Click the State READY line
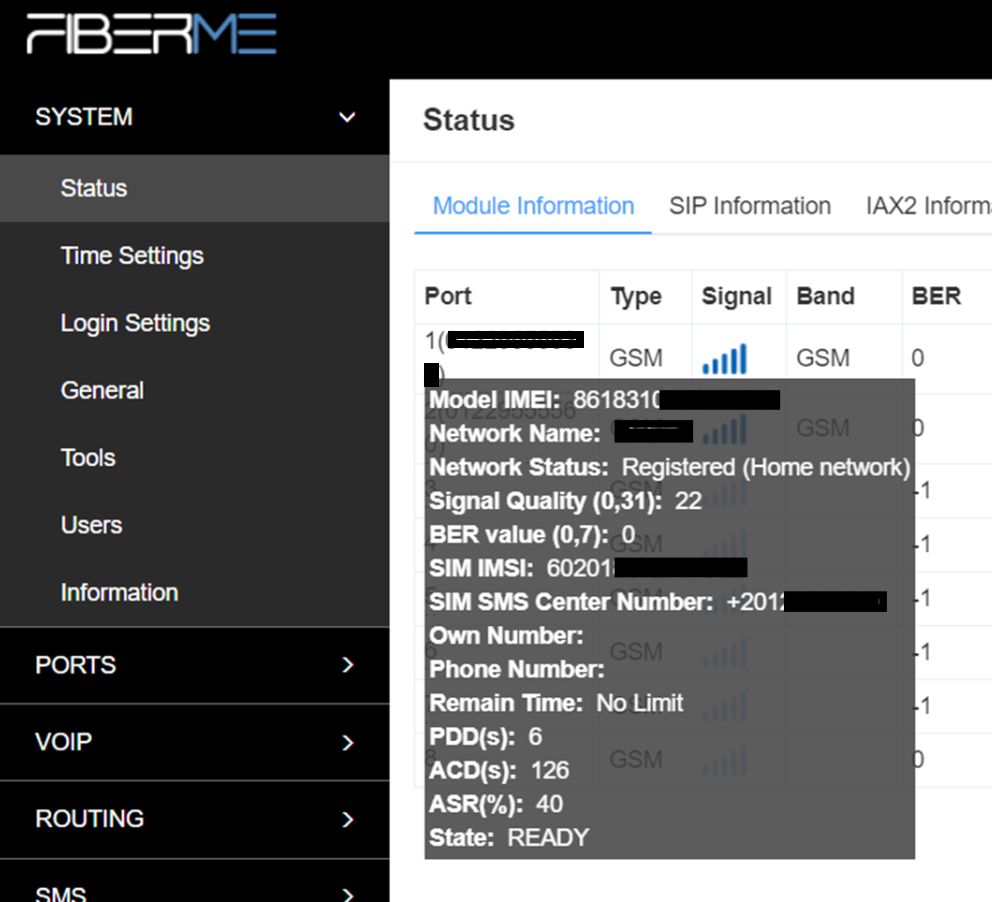 point(509,837)
